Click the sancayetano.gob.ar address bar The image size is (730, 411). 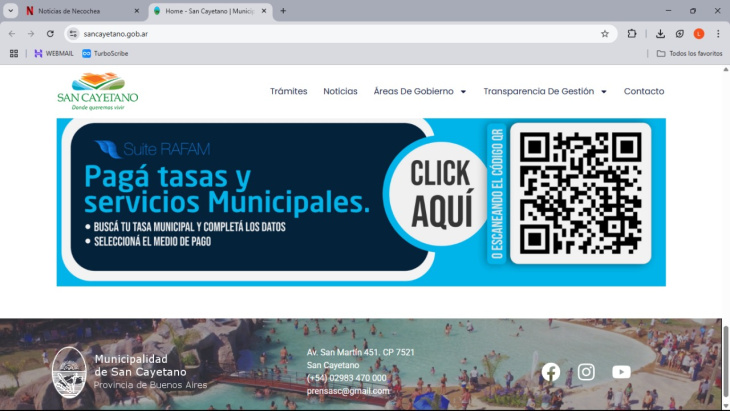coord(340,34)
